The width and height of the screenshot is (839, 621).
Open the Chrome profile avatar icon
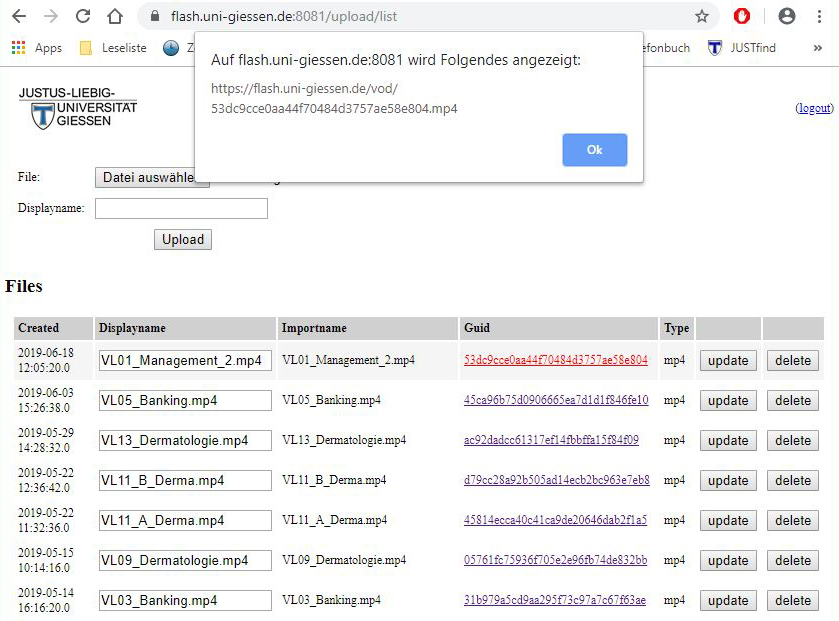[x=787, y=16]
